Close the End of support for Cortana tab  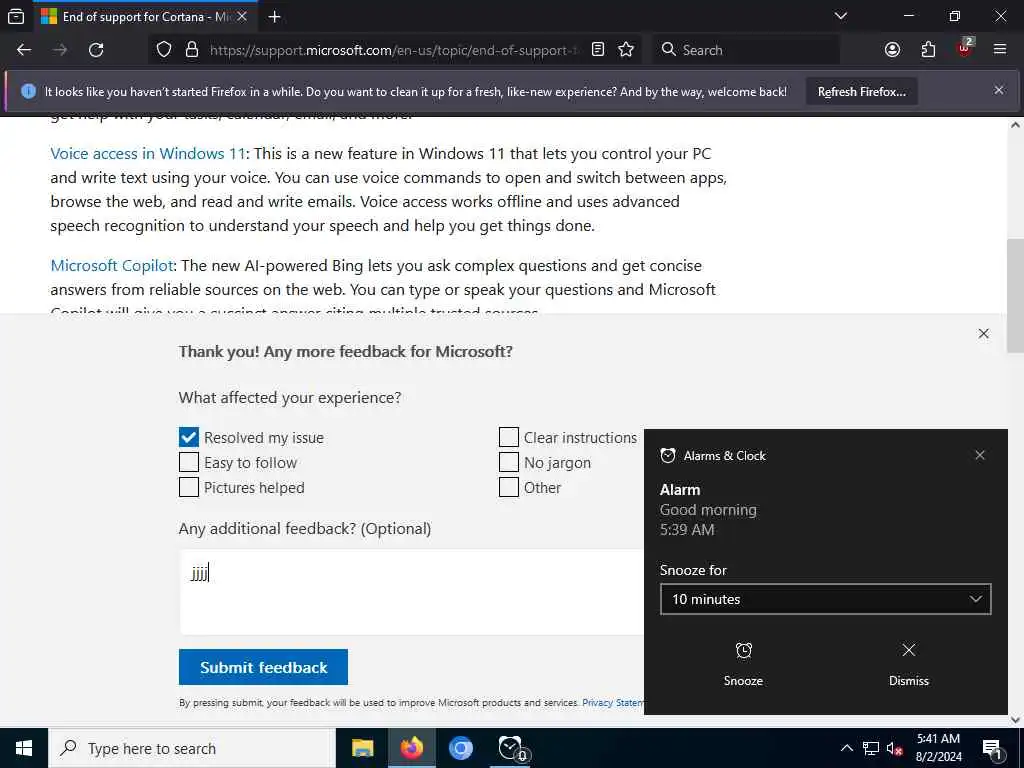click(x=242, y=16)
